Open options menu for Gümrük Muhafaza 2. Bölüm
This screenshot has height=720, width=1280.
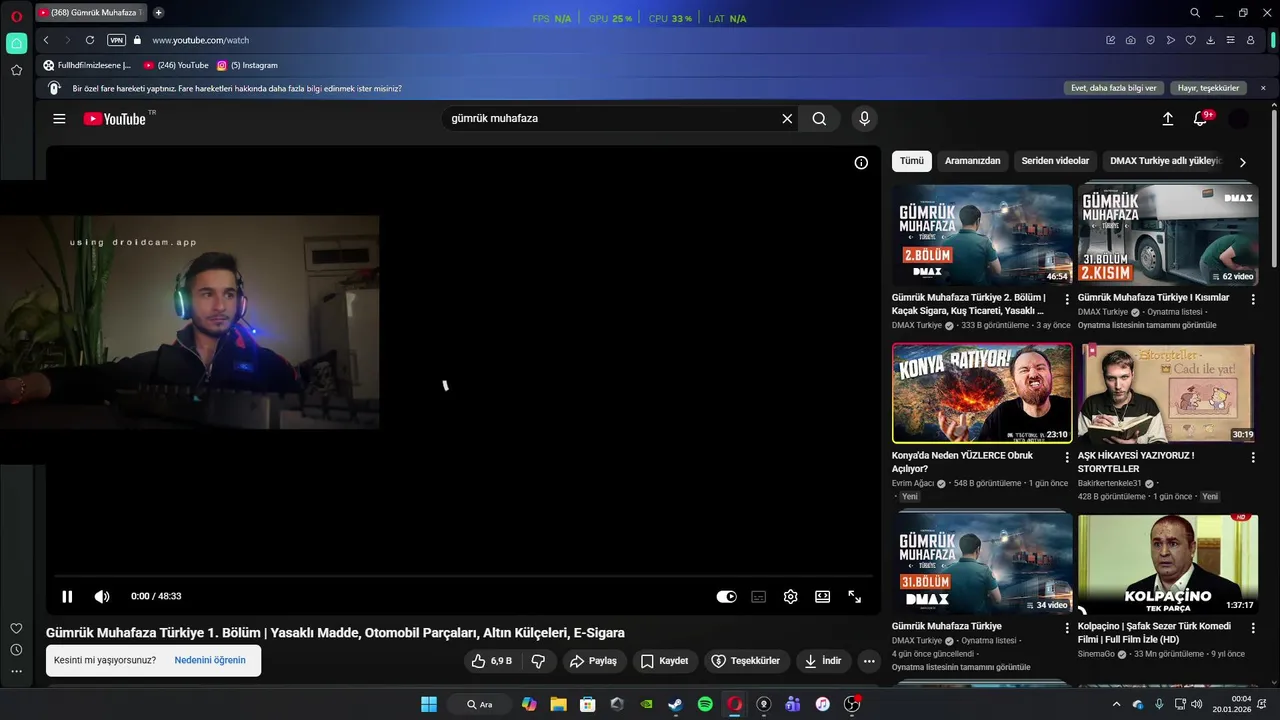(1067, 299)
